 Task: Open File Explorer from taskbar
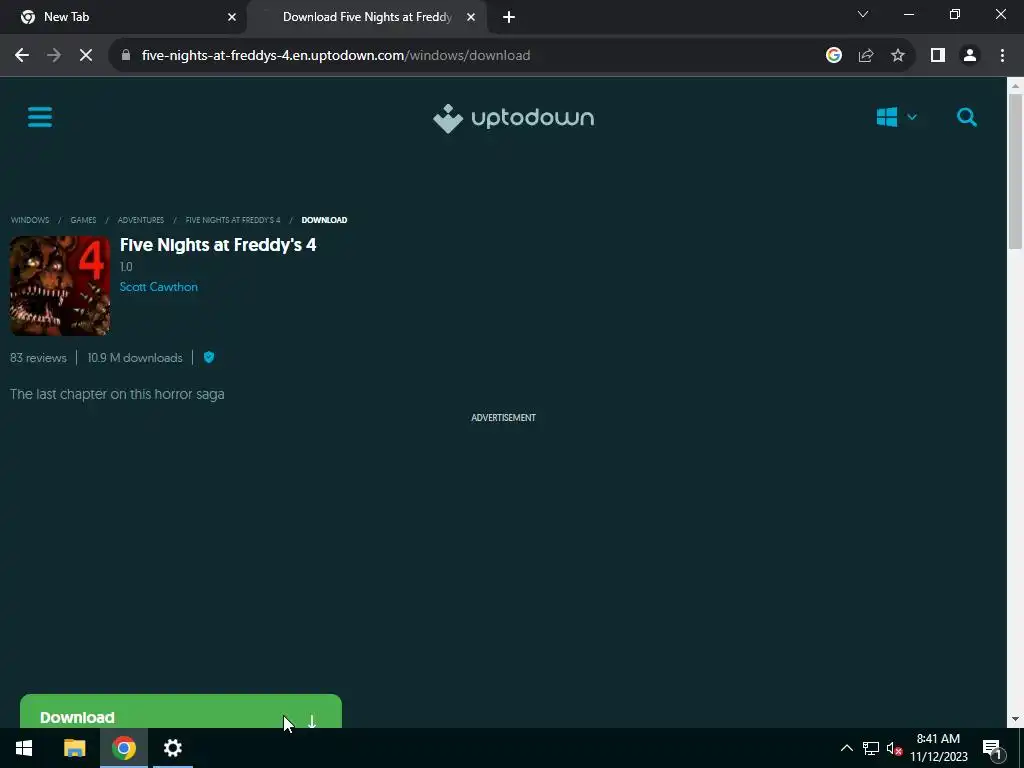coord(74,748)
